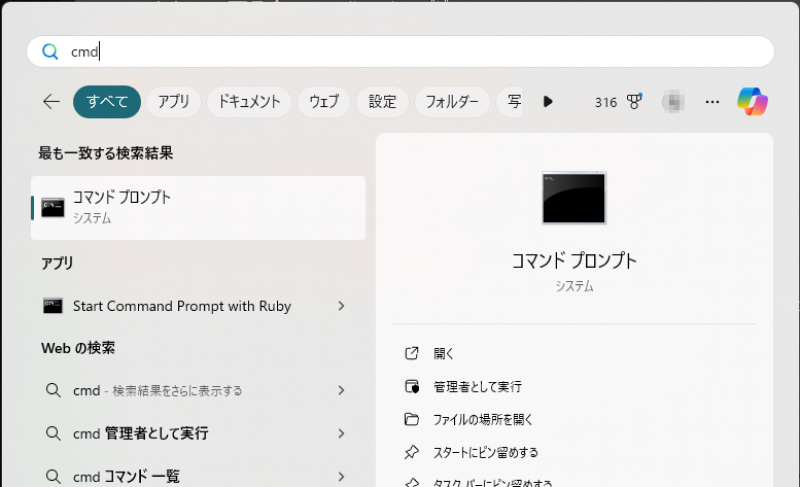800x487 pixels.
Task: Switch to the ウェブ filter tab
Action: click(324, 102)
